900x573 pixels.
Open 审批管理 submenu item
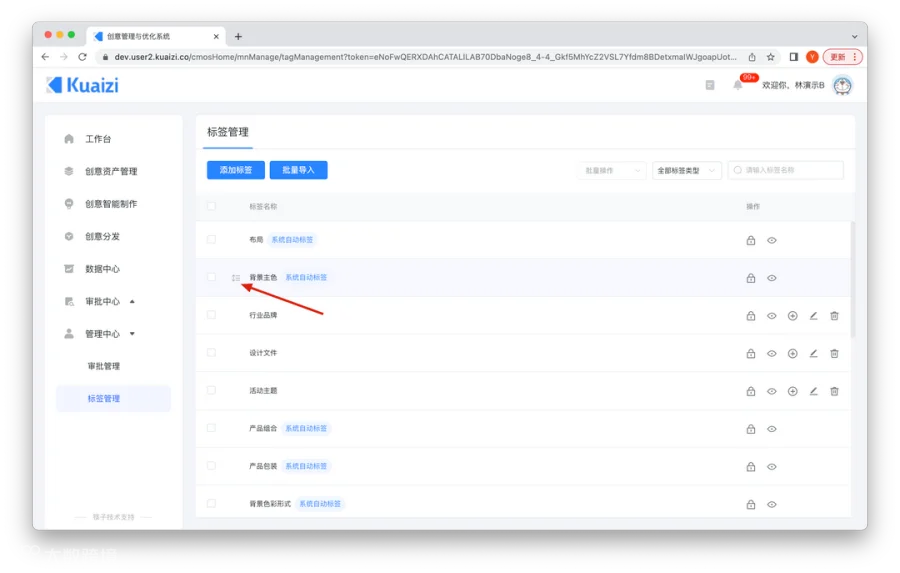[104, 366]
